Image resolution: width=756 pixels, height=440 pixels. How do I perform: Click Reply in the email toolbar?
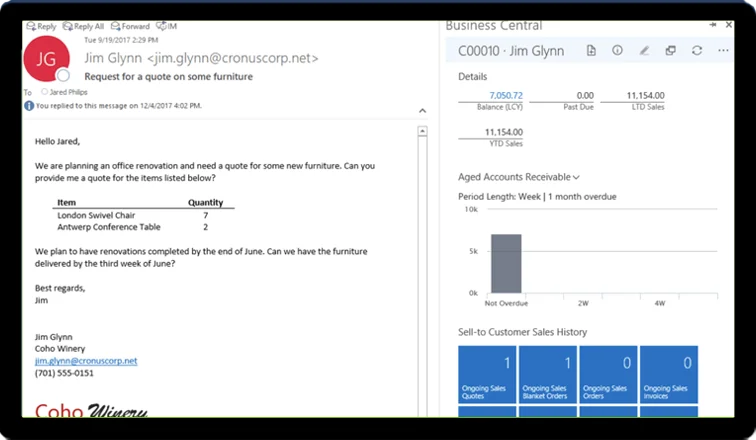[x=42, y=26]
